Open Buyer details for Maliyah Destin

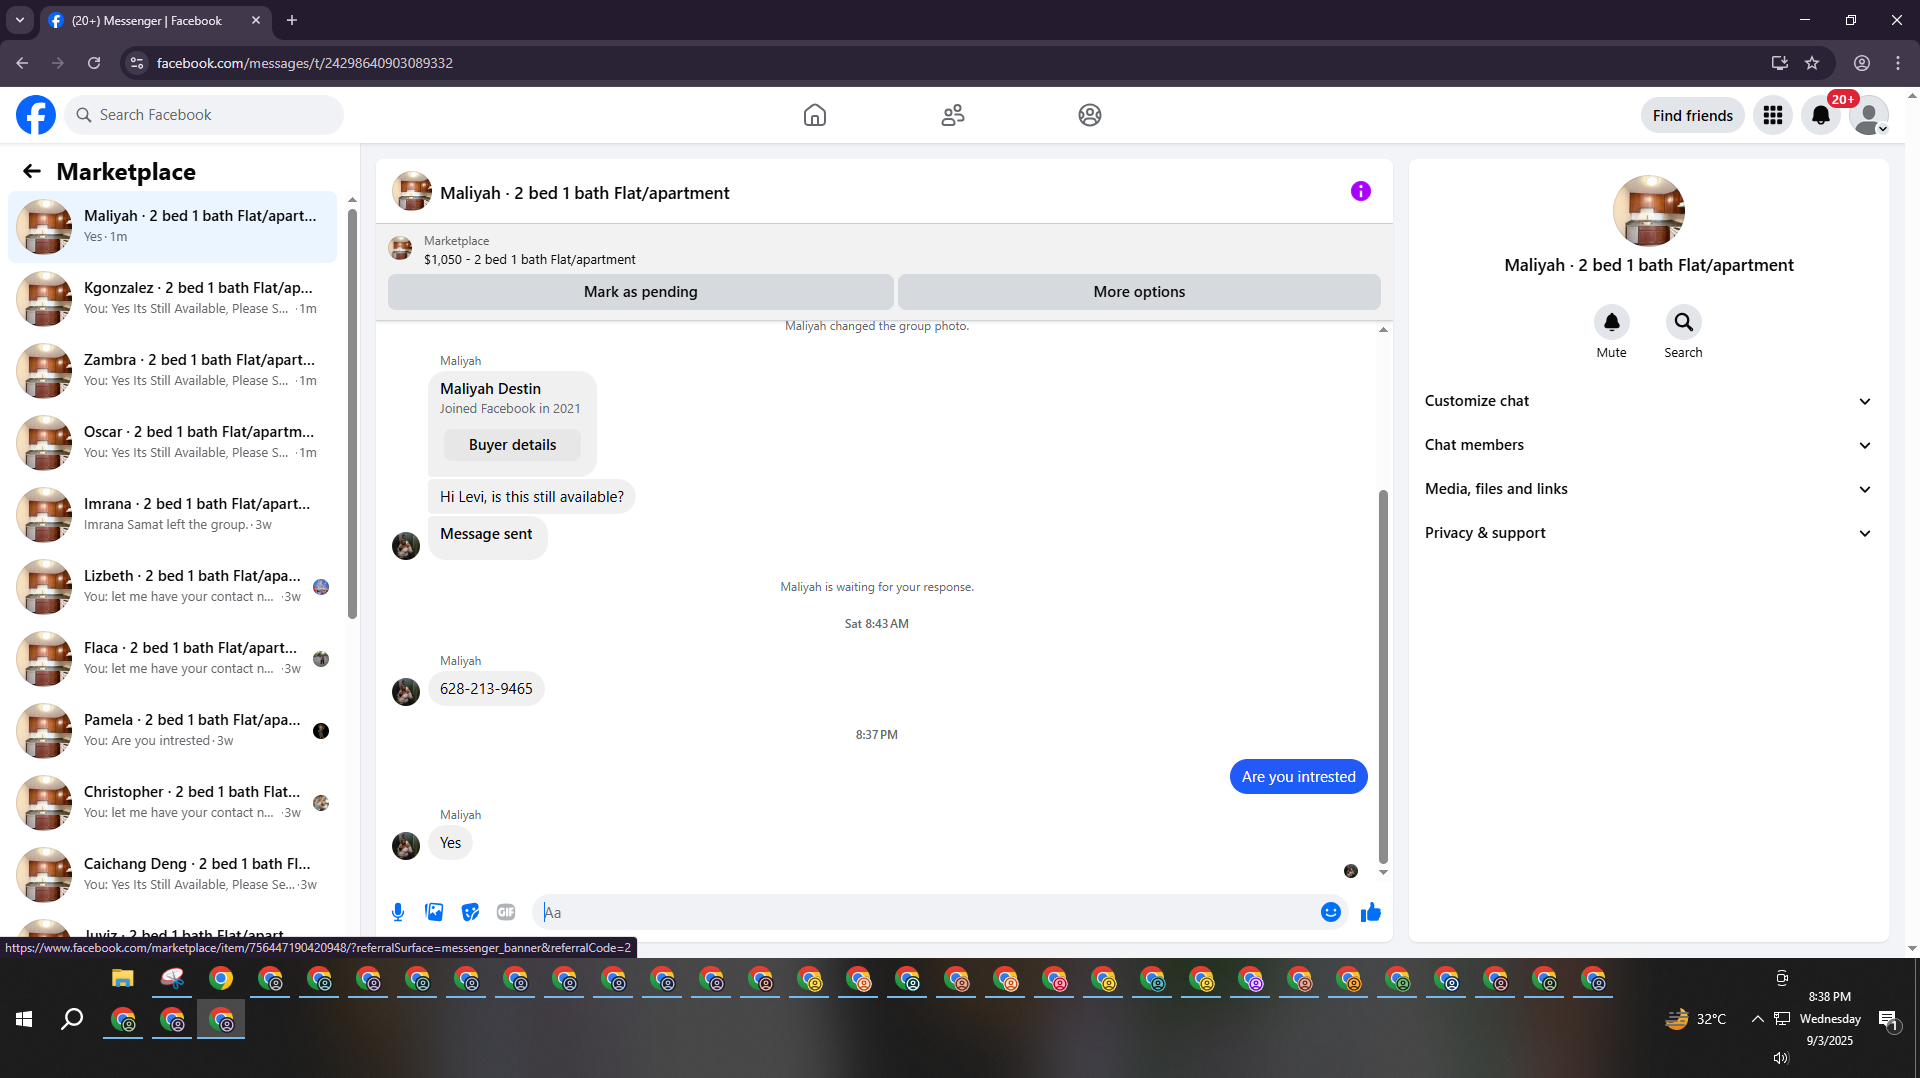click(512, 445)
